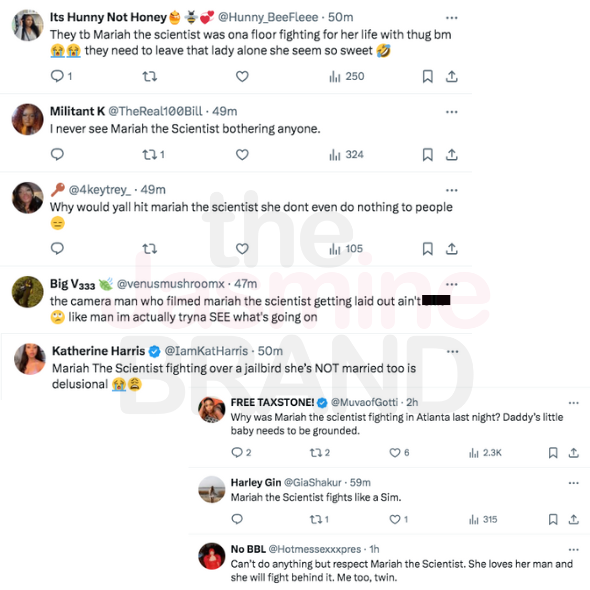
Task: Like the @4keytrey_ tweet
Action: [242, 249]
